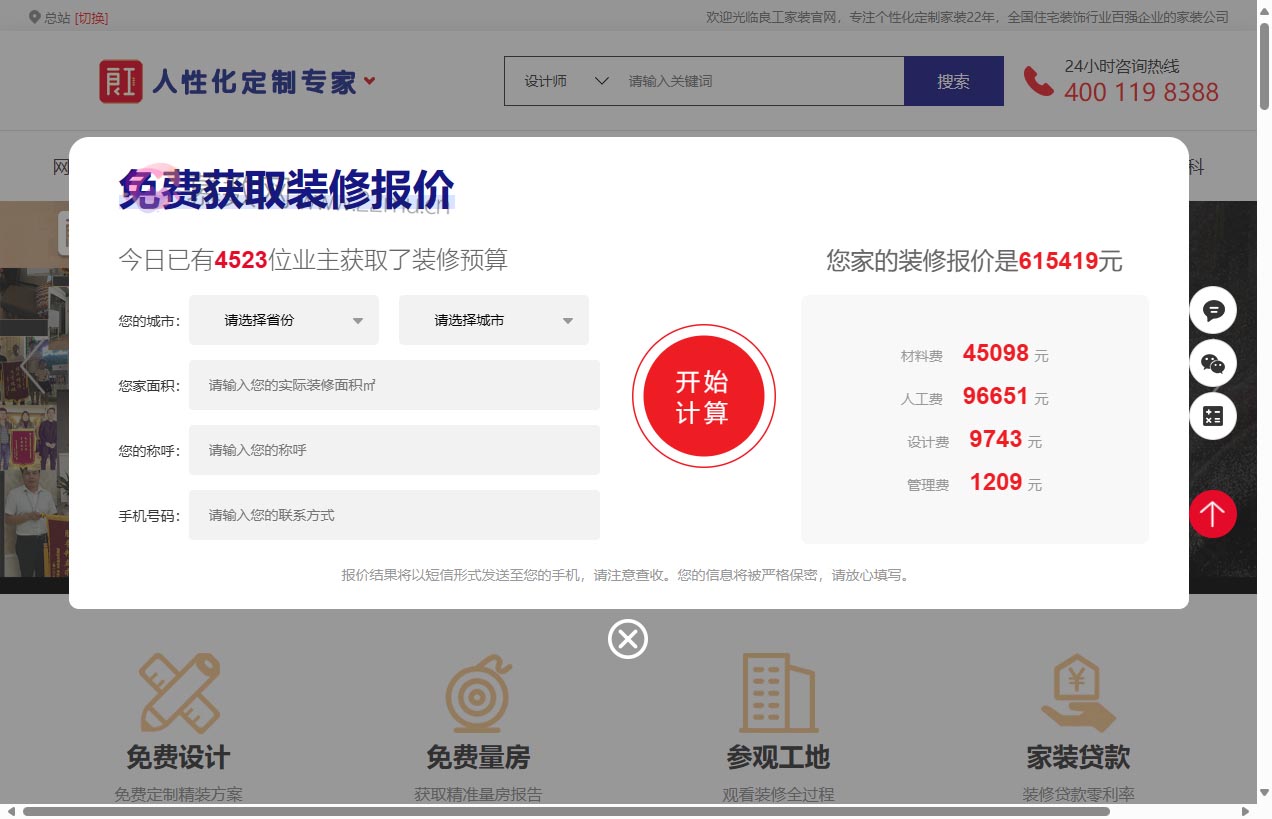This screenshot has height=819, width=1272.
Task: Open the 请选择城市 city dropdown
Action: [x=494, y=321]
